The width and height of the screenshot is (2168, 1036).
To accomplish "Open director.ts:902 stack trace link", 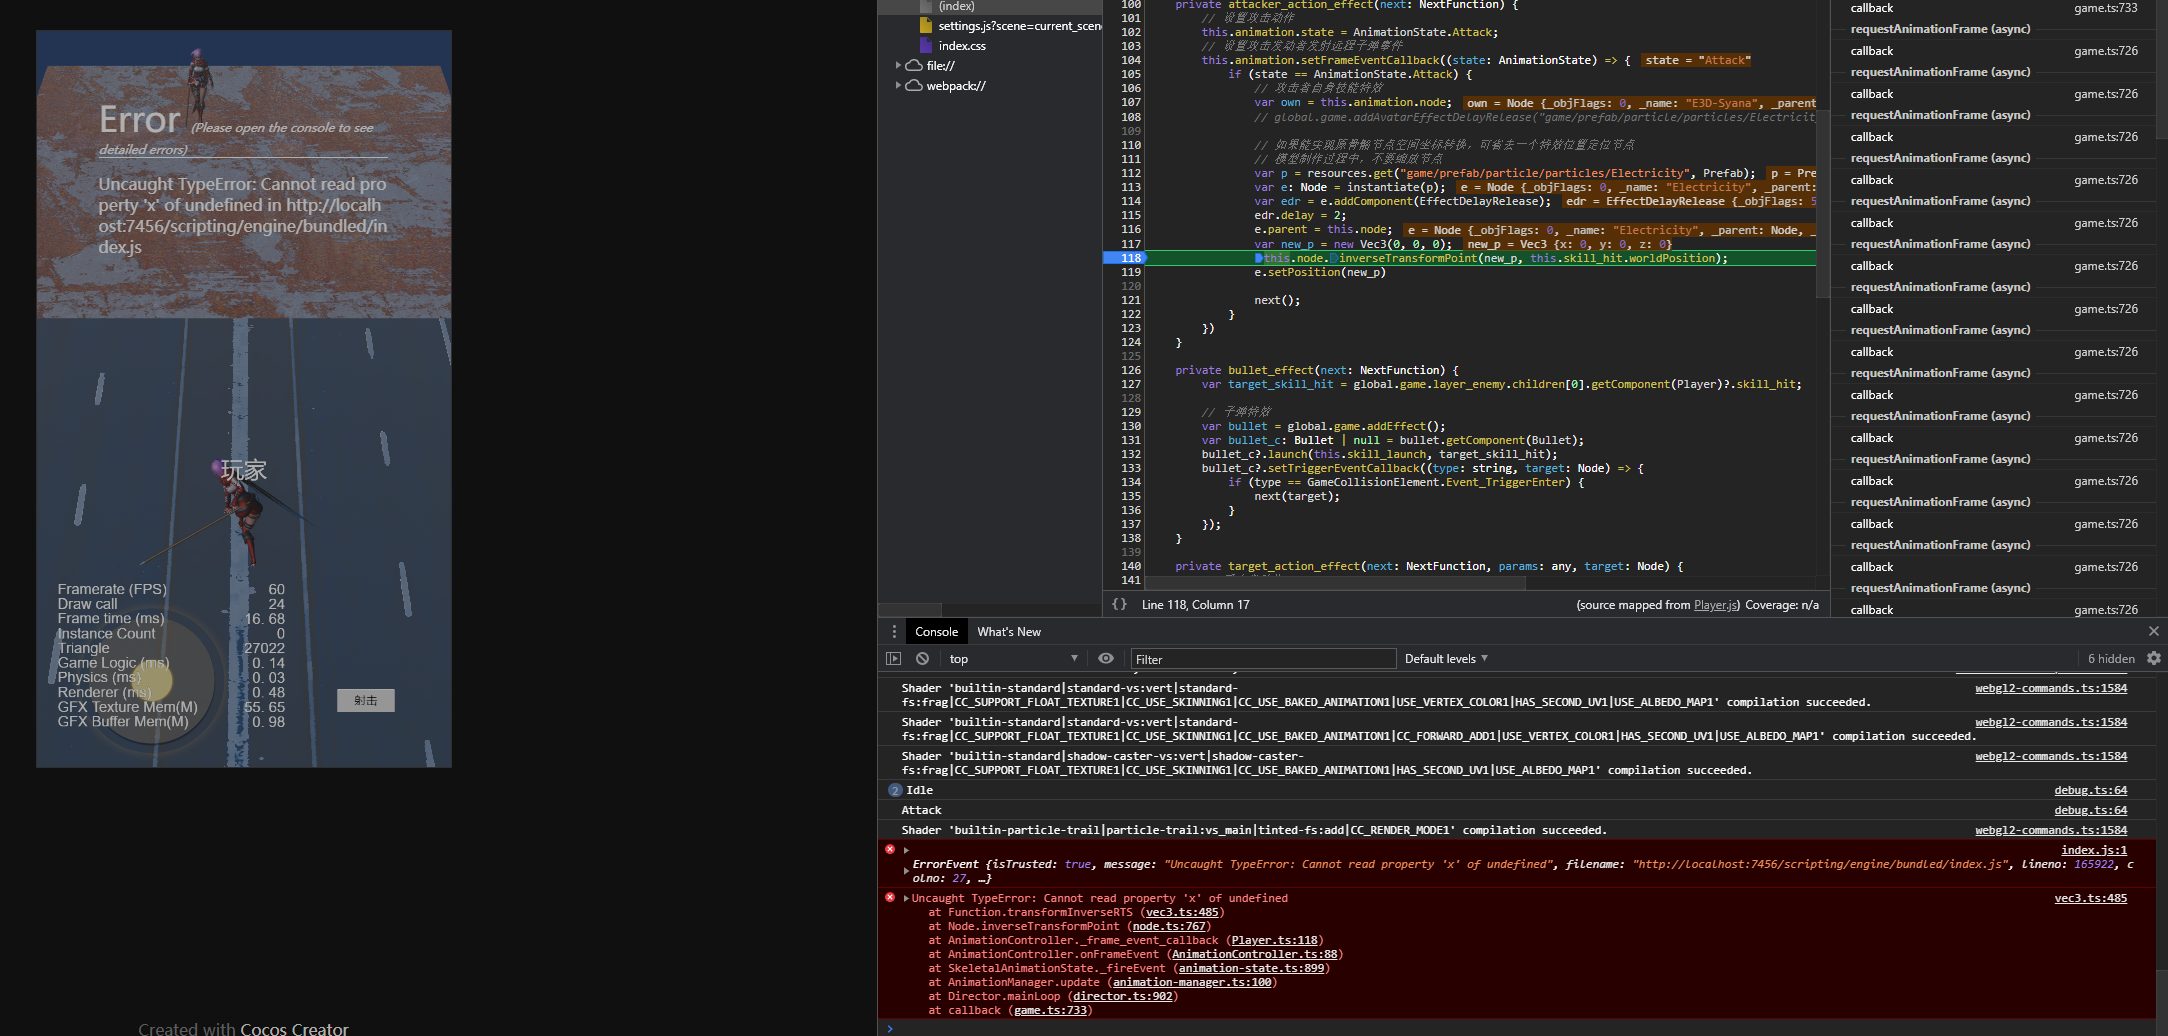I will point(1122,996).
